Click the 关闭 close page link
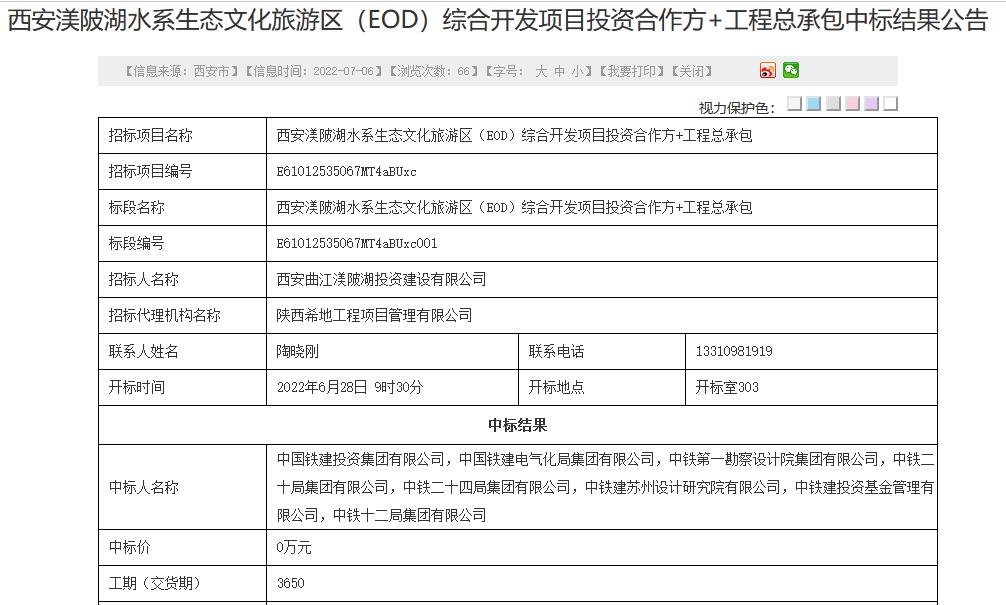This screenshot has width=1006, height=605. [x=691, y=71]
